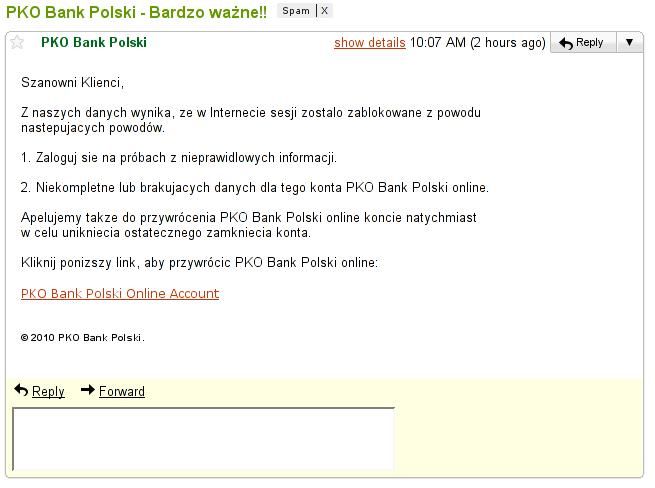655x488 pixels.
Task: Click the Reply button beside the timestamp
Action: click(x=583, y=43)
